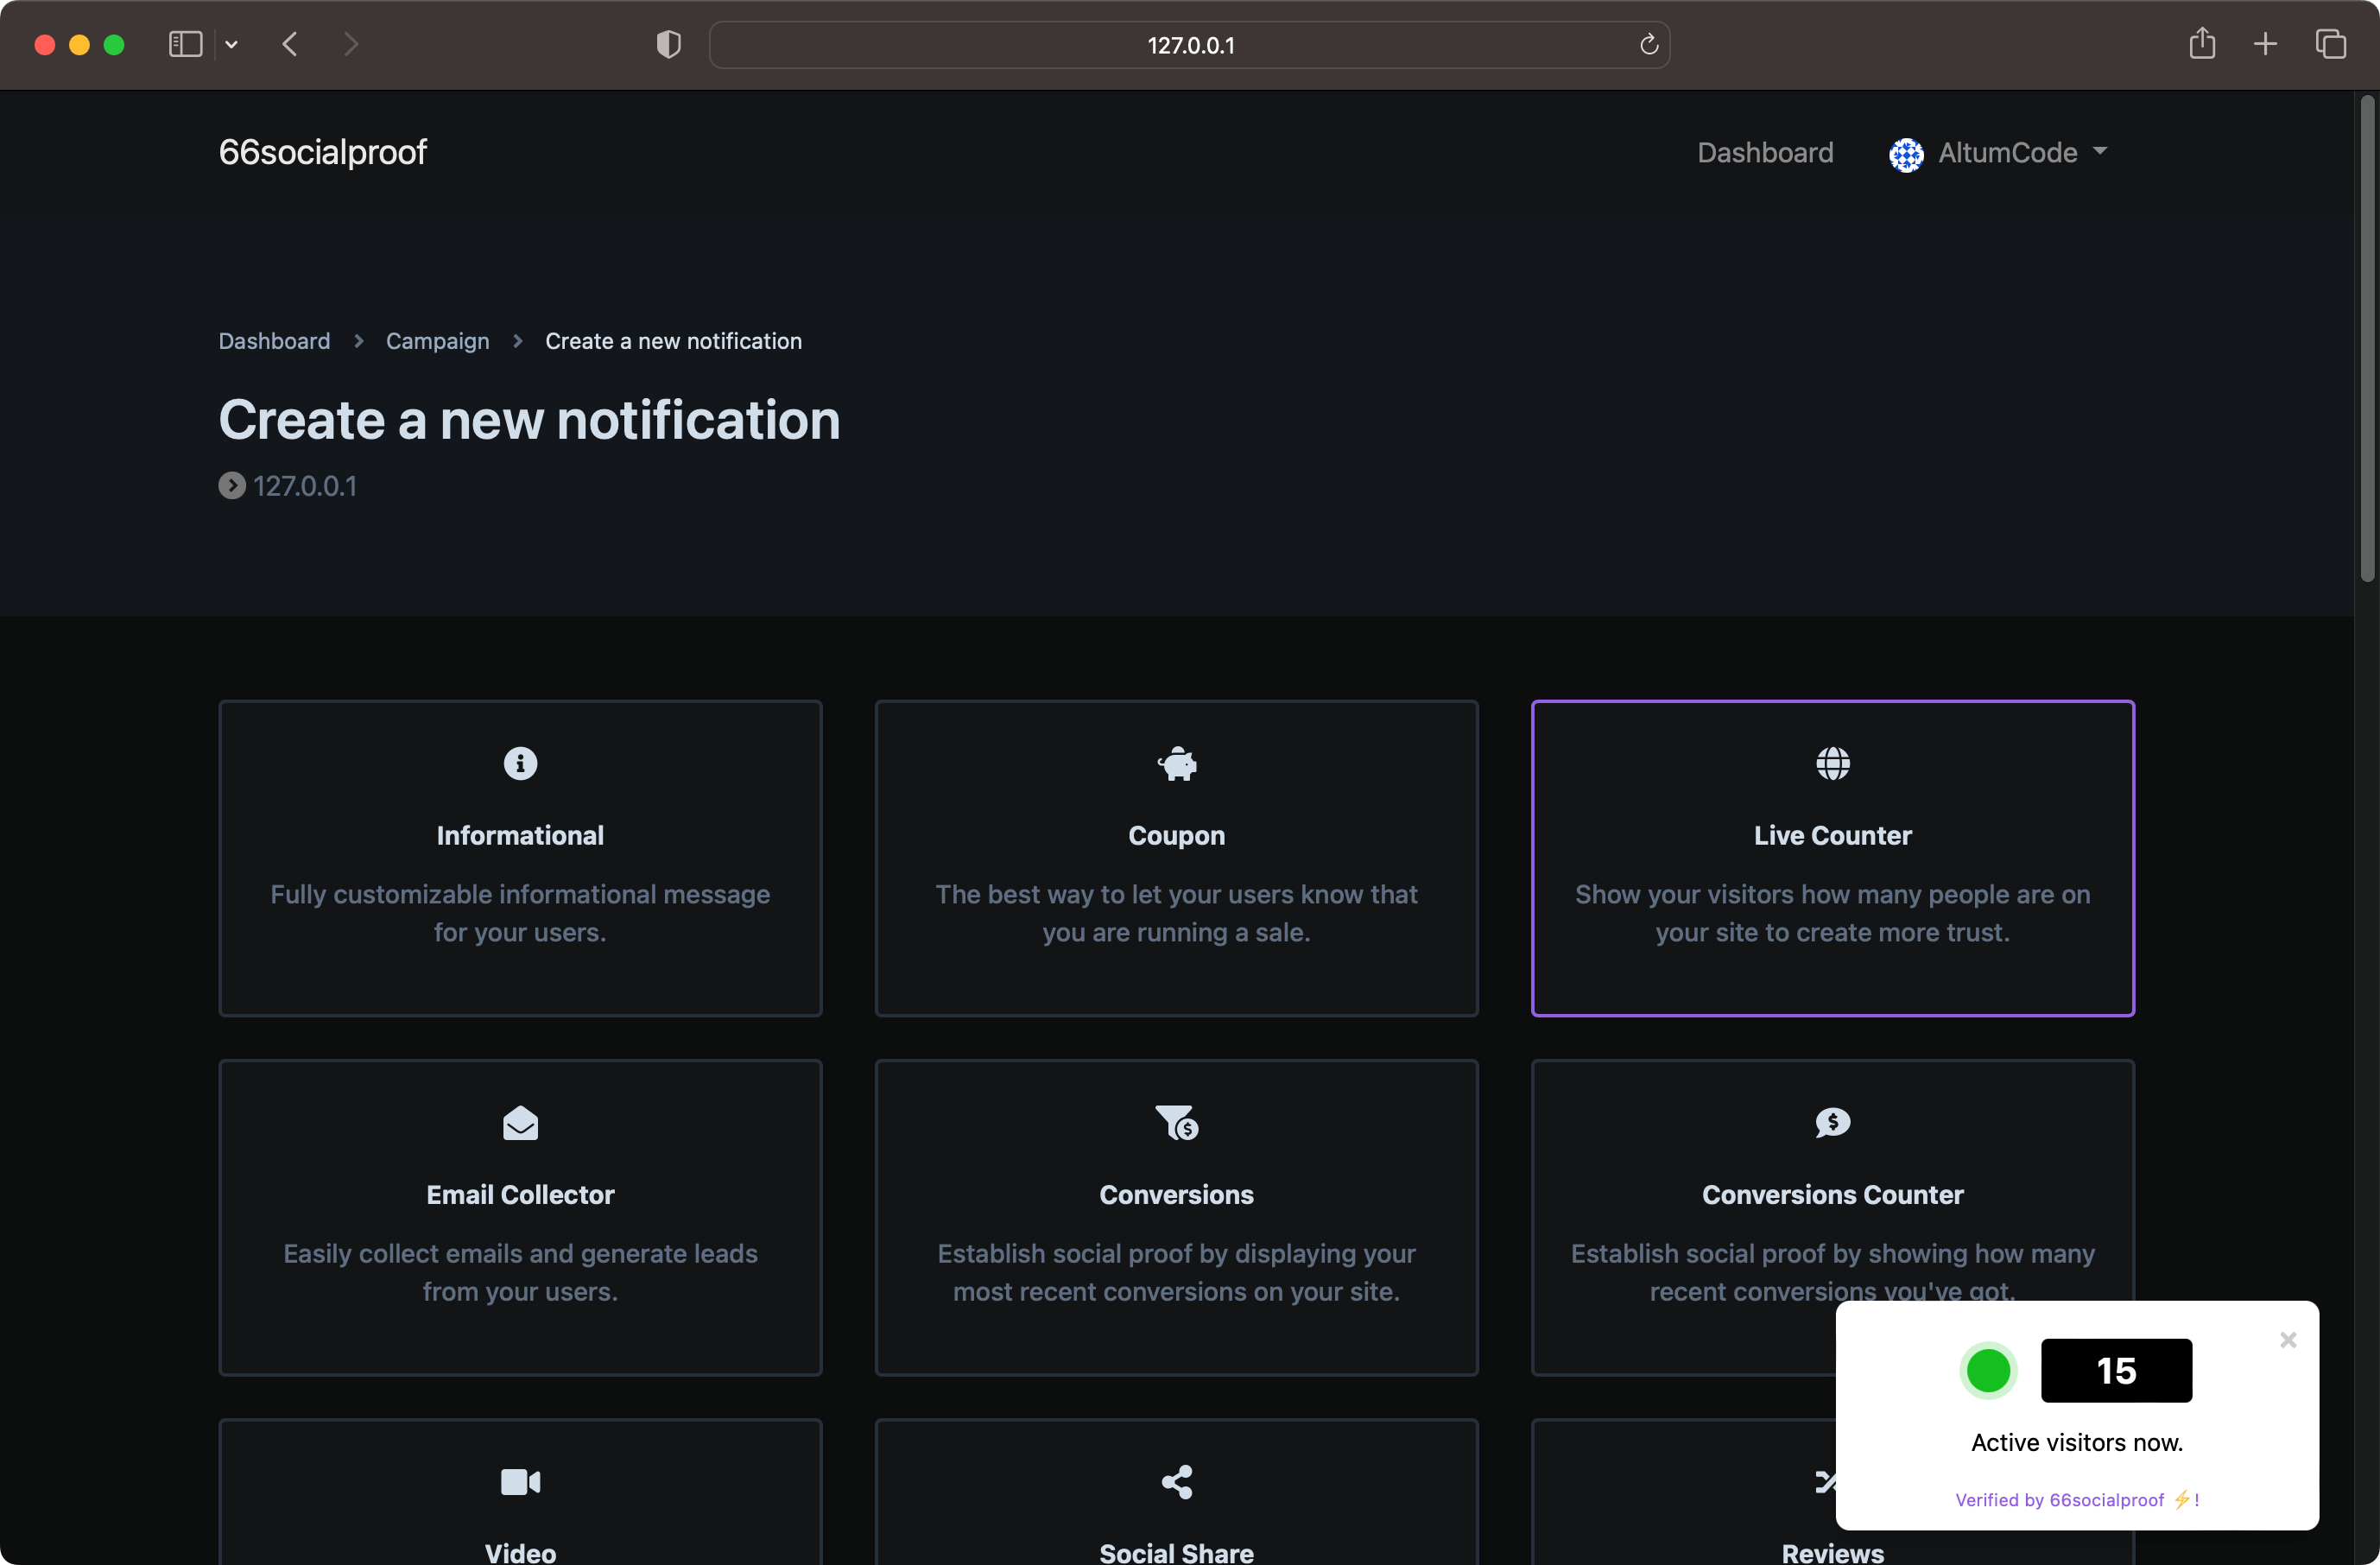2380x1565 pixels.
Task: Click the Live Counter globe icon
Action: click(x=1832, y=764)
